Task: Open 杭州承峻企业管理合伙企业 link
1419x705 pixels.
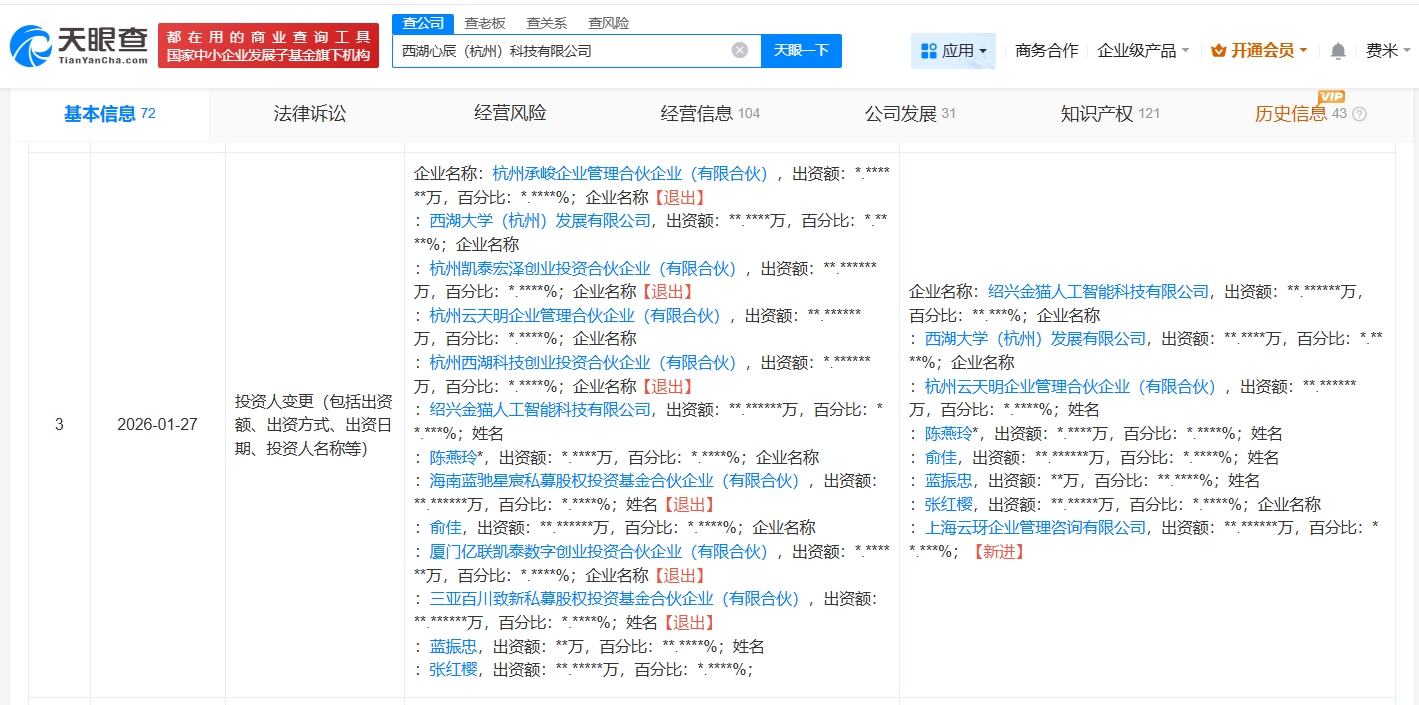Action: point(630,174)
